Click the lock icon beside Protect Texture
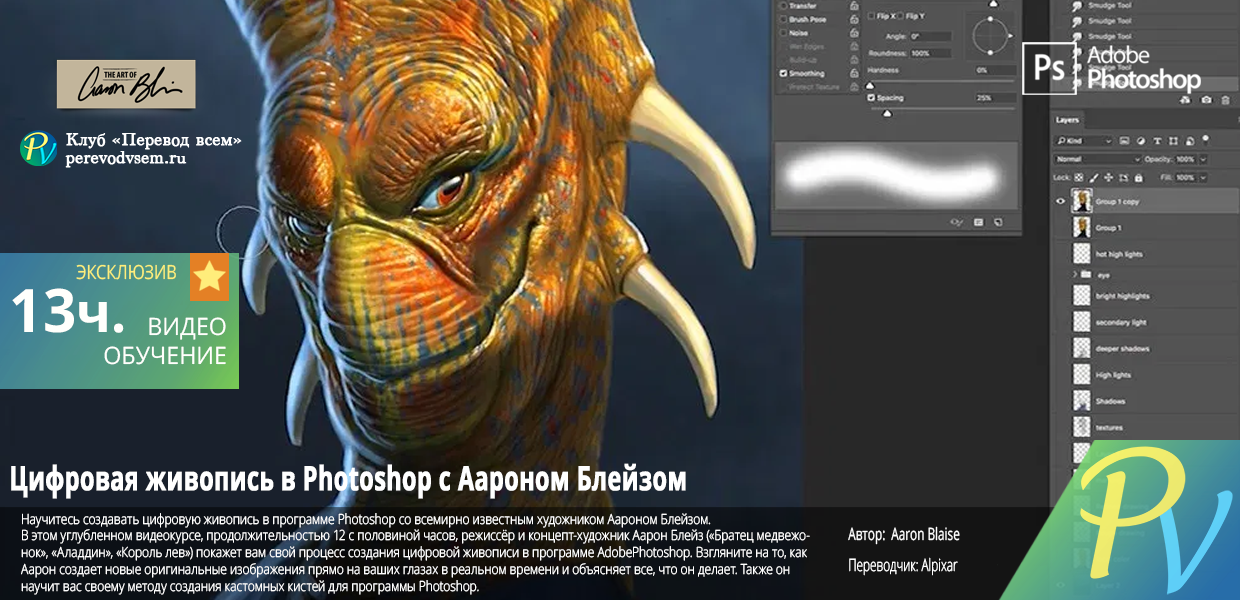Image resolution: width=1240 pixels, height=600 pixels. click(x=854, y=87)
